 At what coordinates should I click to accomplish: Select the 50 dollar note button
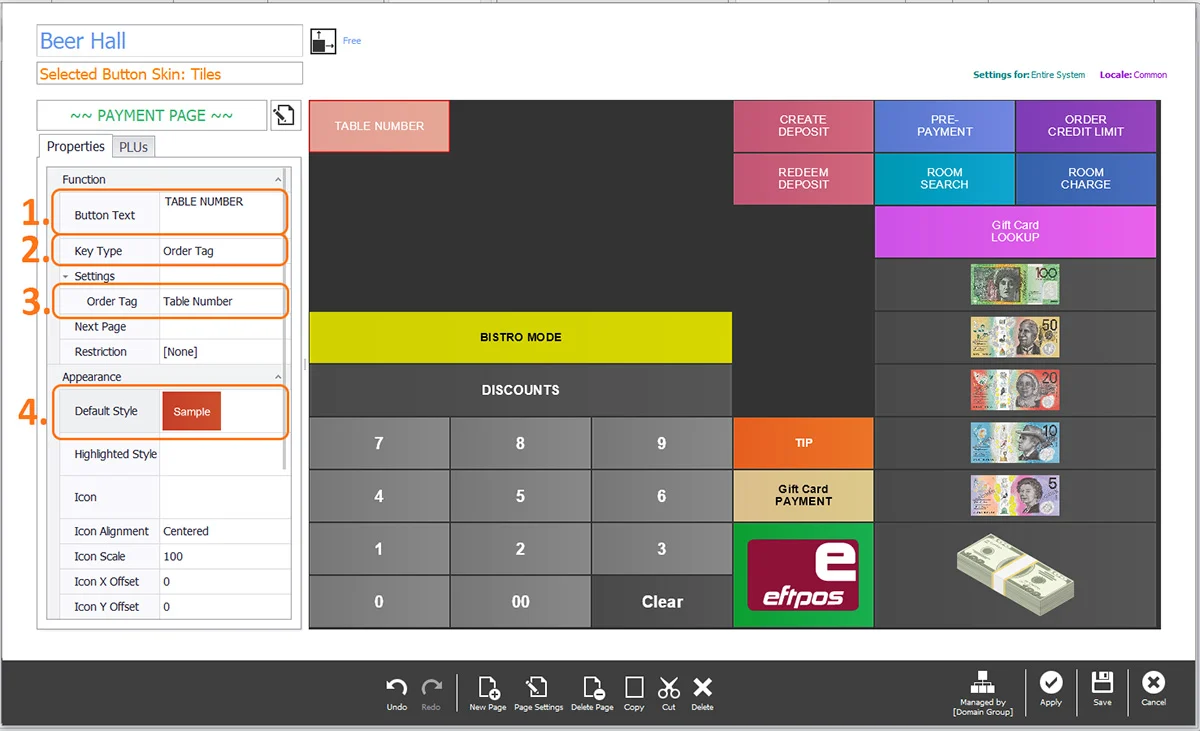pos(1015,337)
